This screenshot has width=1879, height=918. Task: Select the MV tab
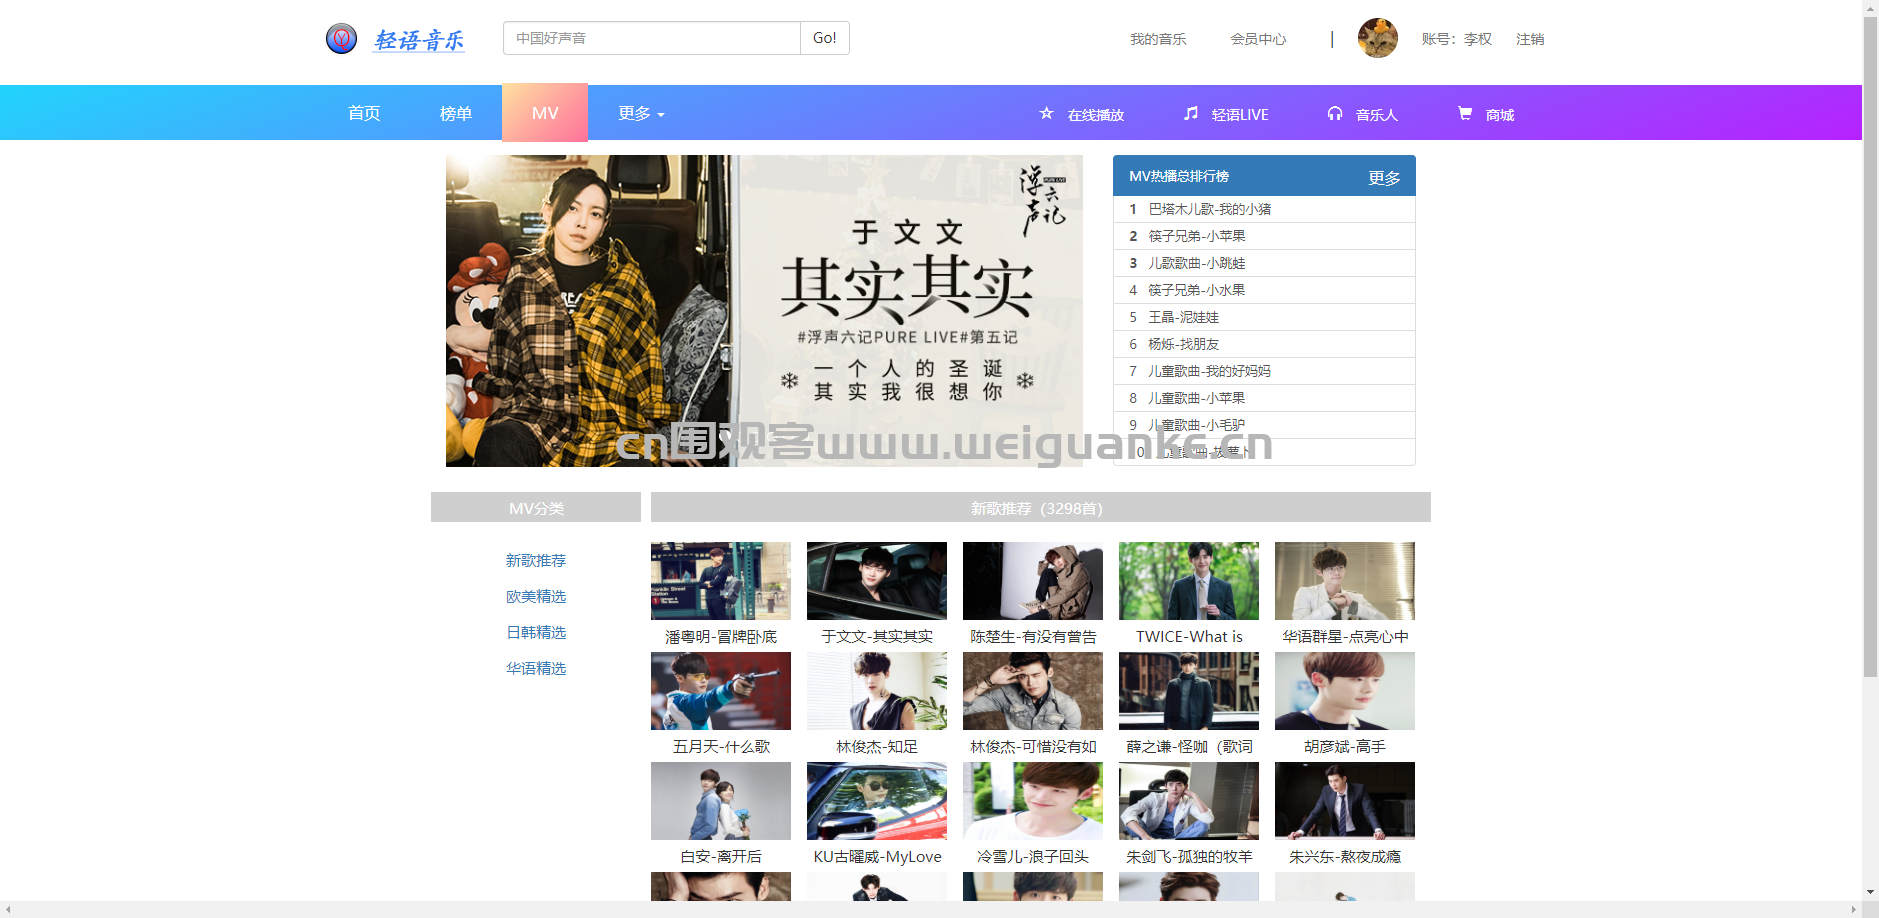point(545,113)
